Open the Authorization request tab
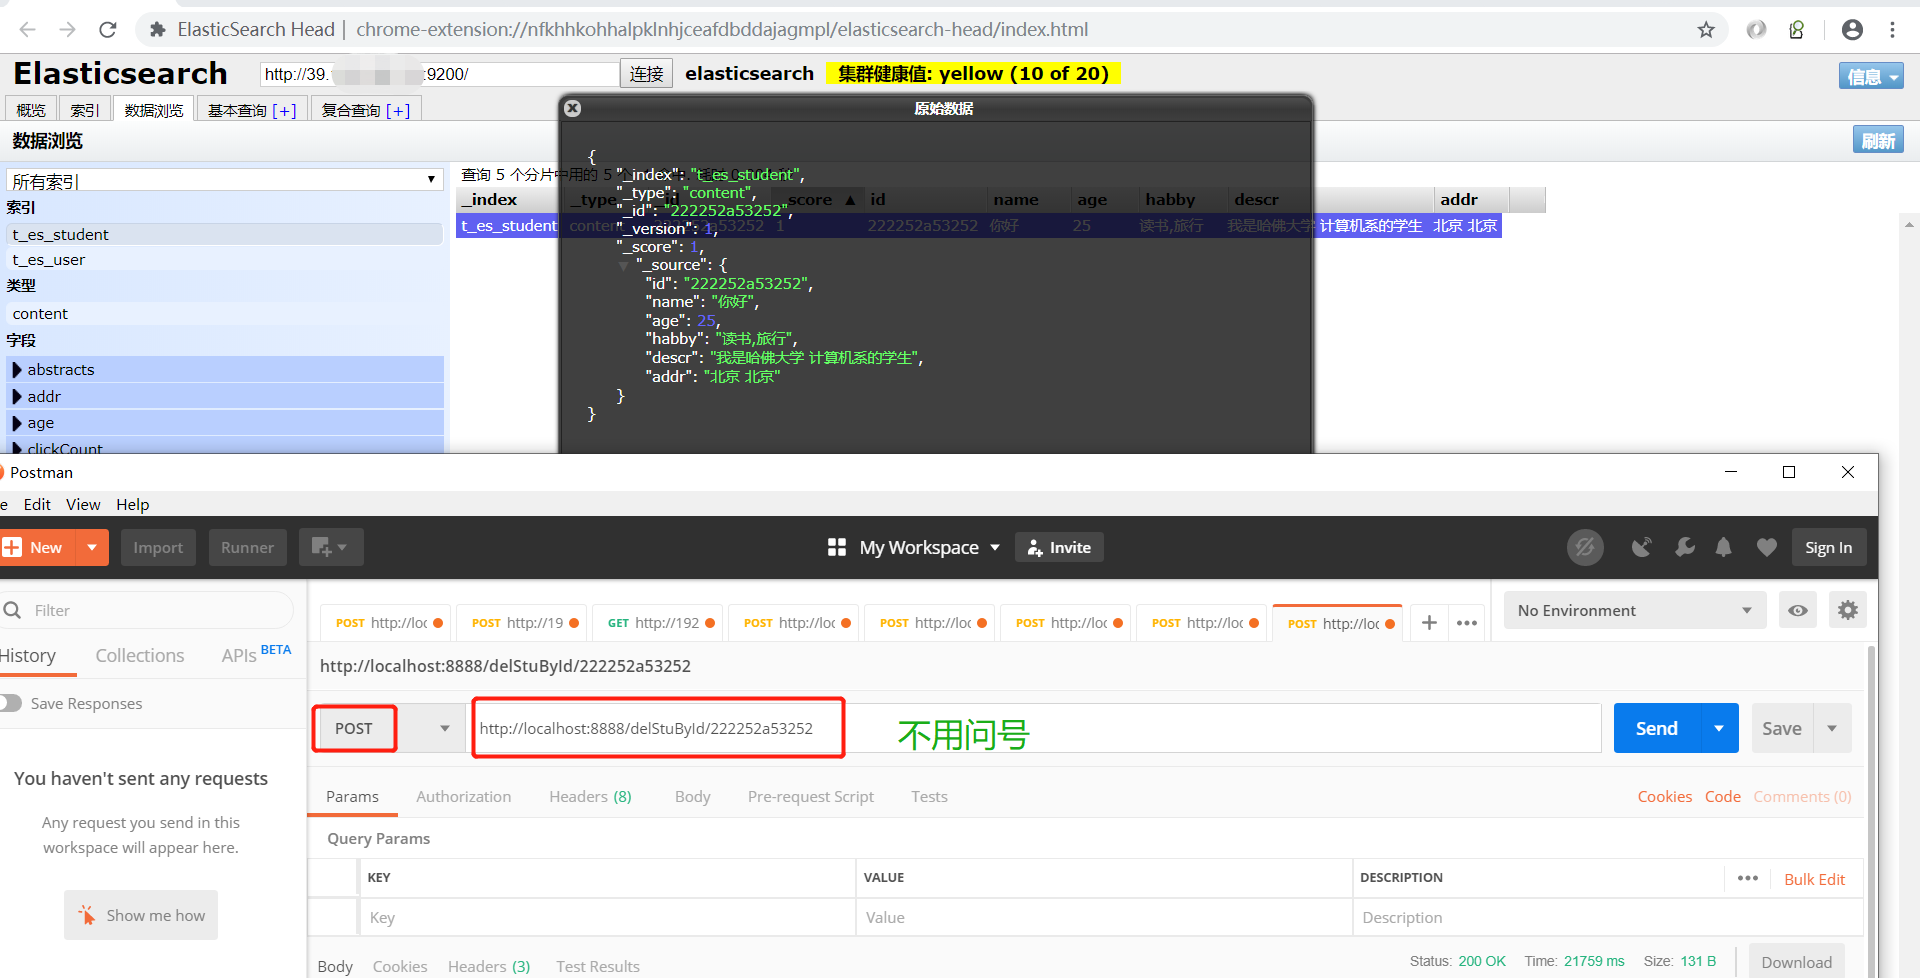This screenshot has height=978, width=1920. pos(464,796)
